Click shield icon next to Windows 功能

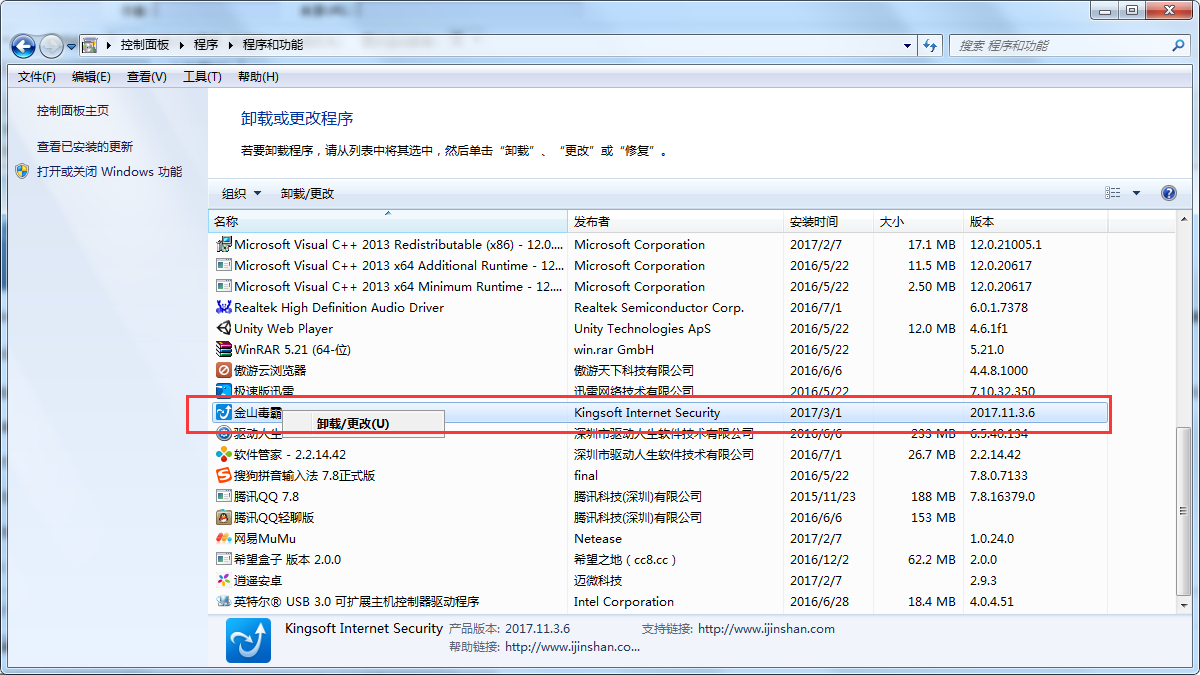(22, 171)
